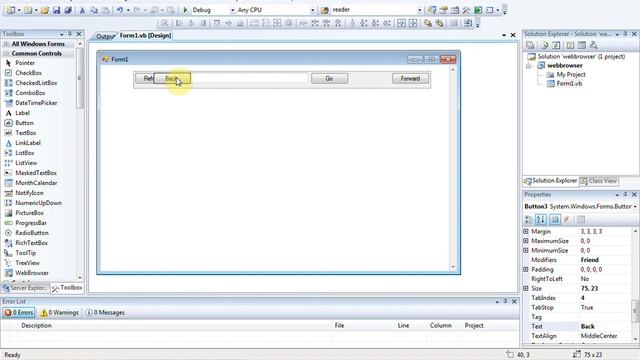
Task: Pin the Toolbox panel with auto-hide
Action: tap(70, 34)
